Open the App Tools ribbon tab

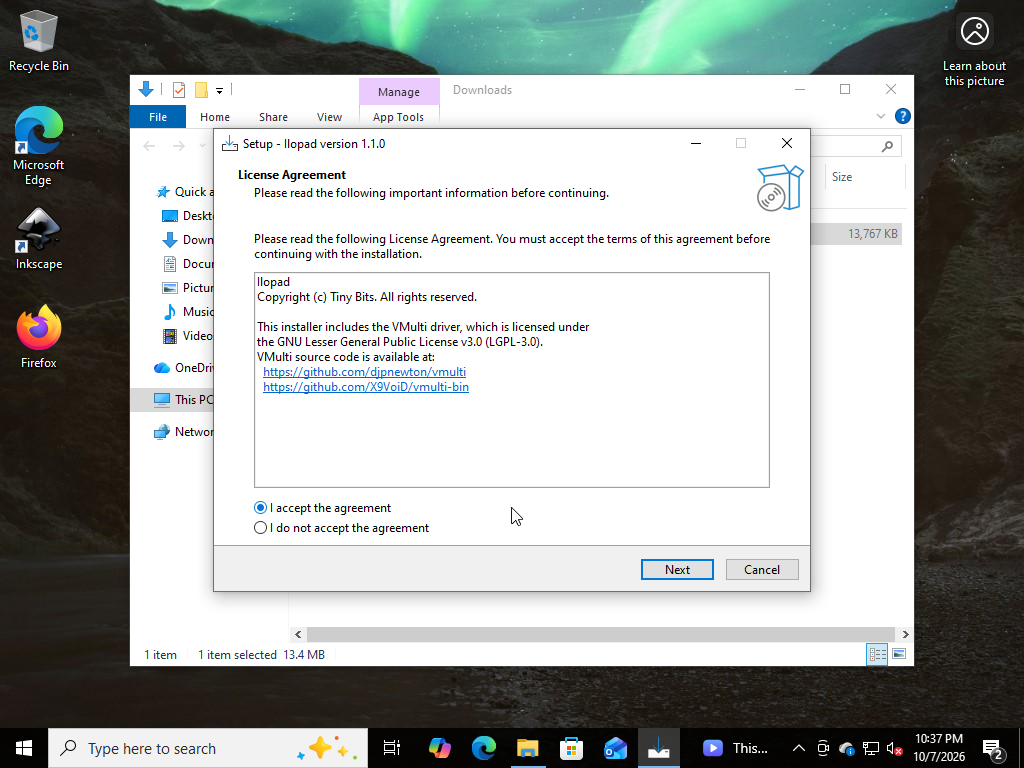(x=398, y=117)
